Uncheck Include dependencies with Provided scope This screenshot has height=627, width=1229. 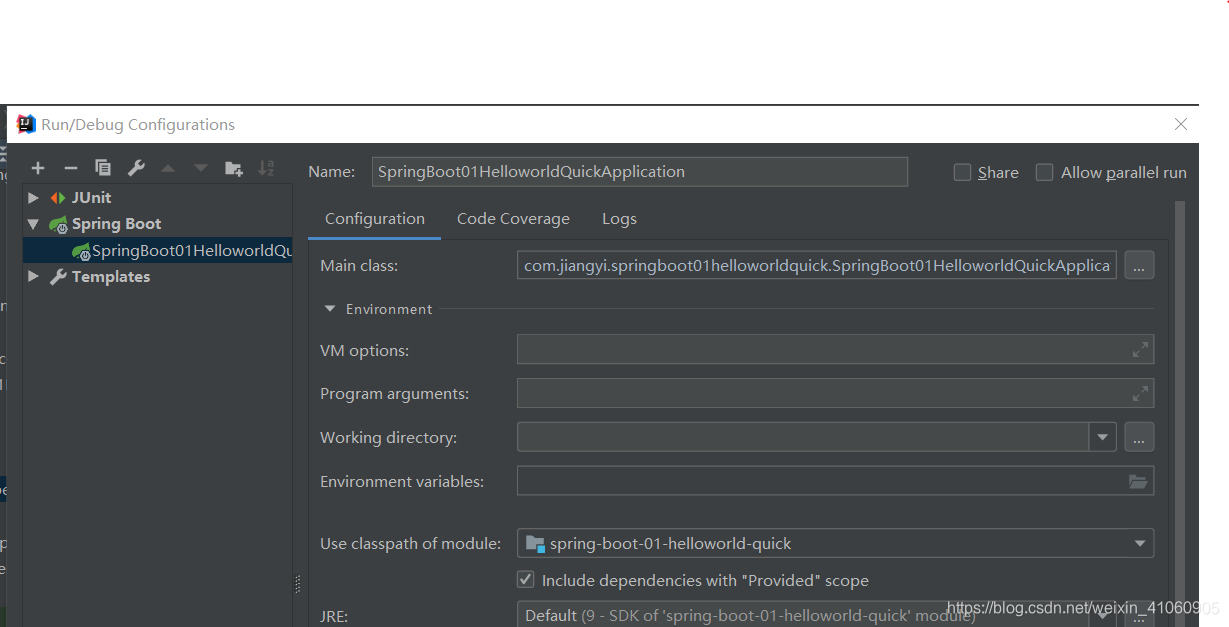point(525,579)
